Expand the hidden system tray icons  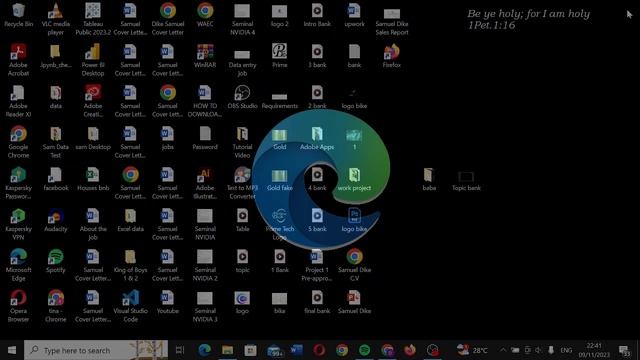(503, 350)
